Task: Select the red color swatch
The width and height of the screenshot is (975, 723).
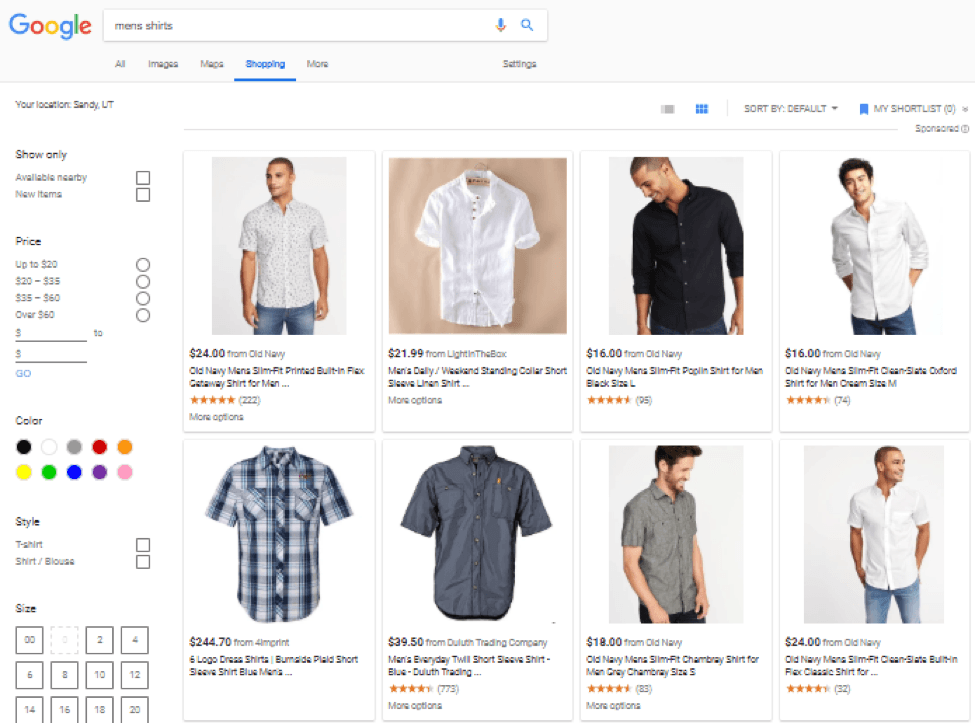Action: (100, 447)
